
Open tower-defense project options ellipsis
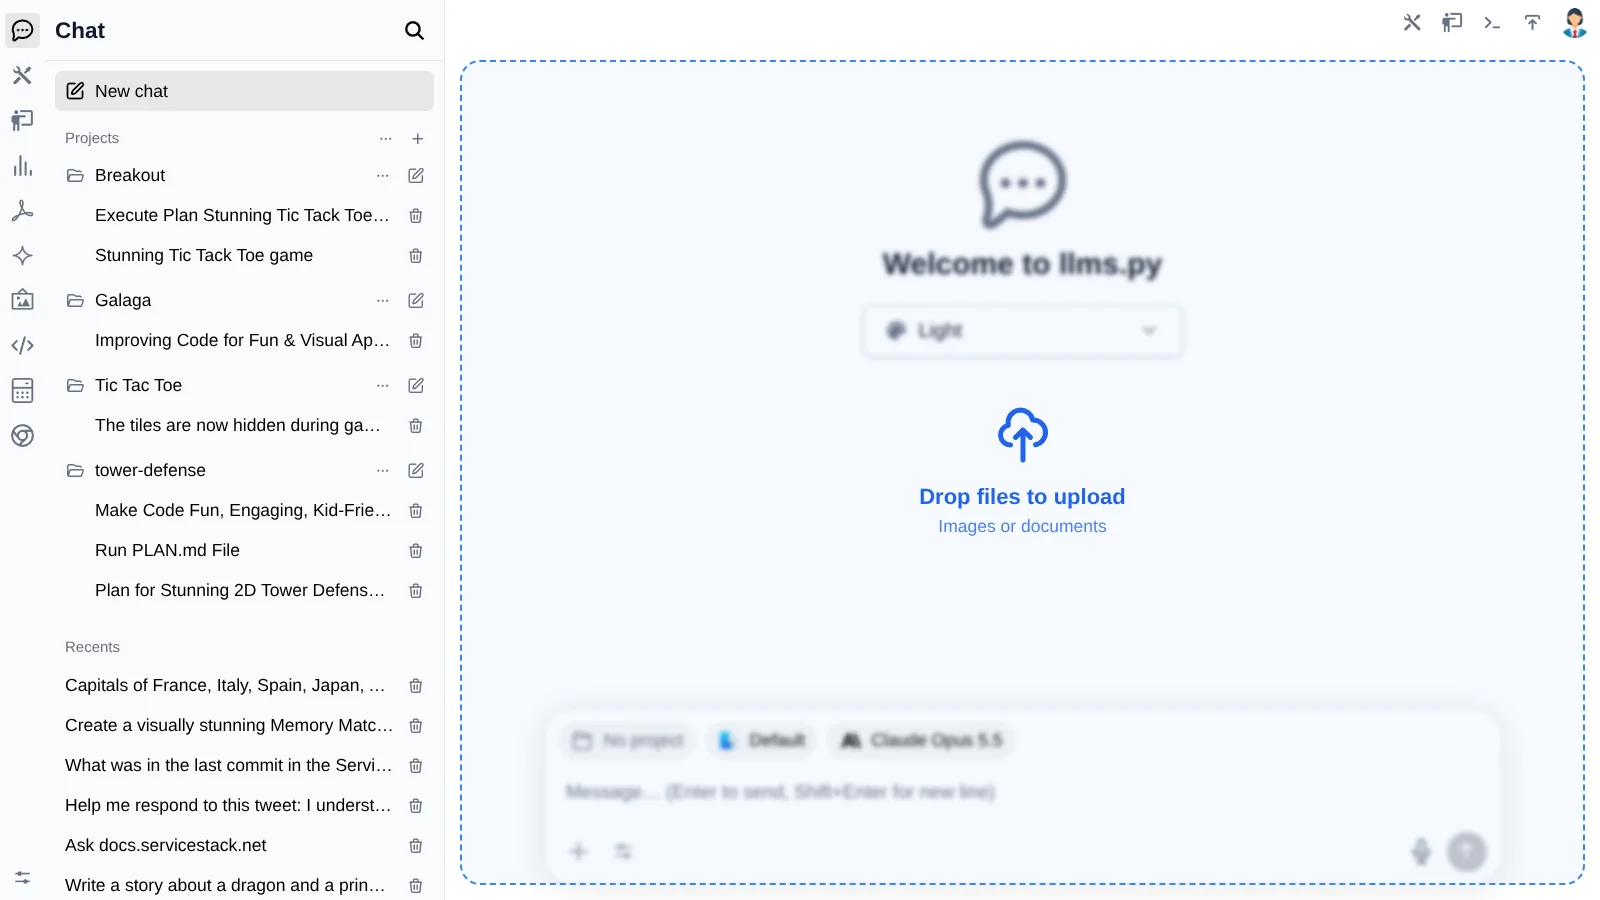[x=383, y=470]
